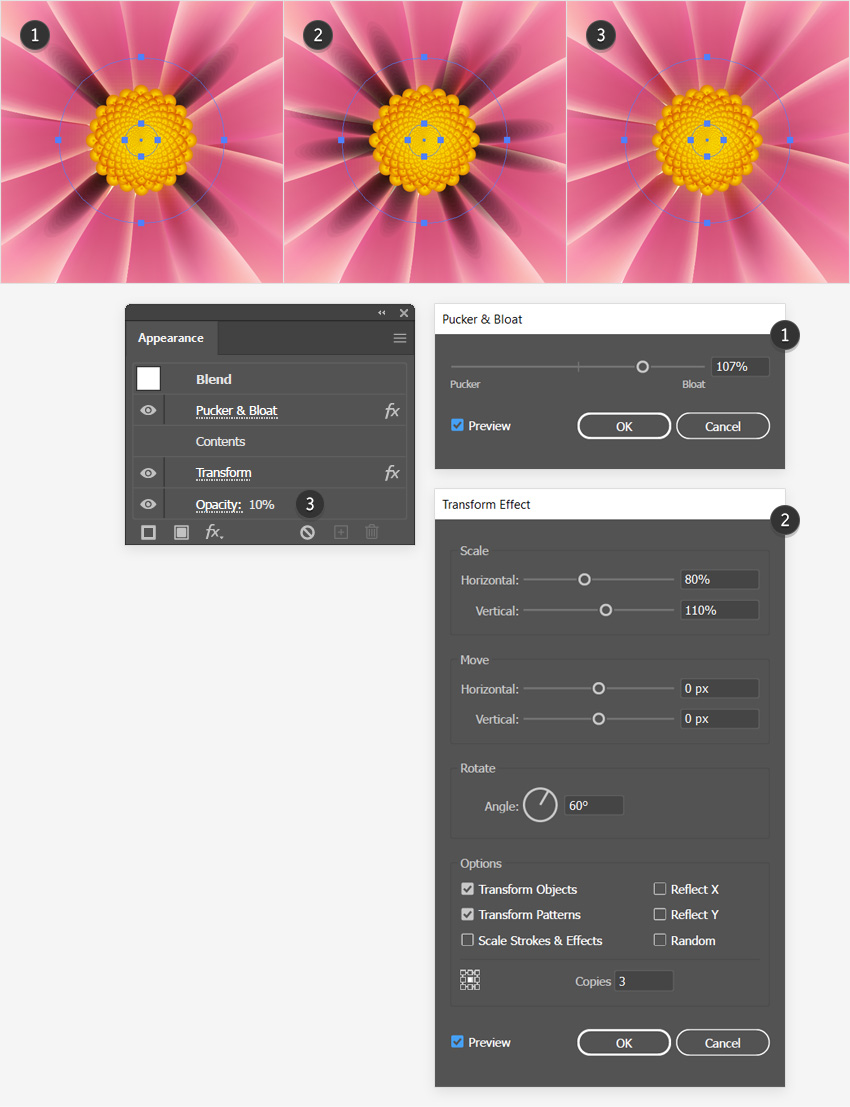Viewport: 850px width, 1107px height.
Task: Collapse the Appearance panel with double-arrow icon
Action: pos(382,313)
